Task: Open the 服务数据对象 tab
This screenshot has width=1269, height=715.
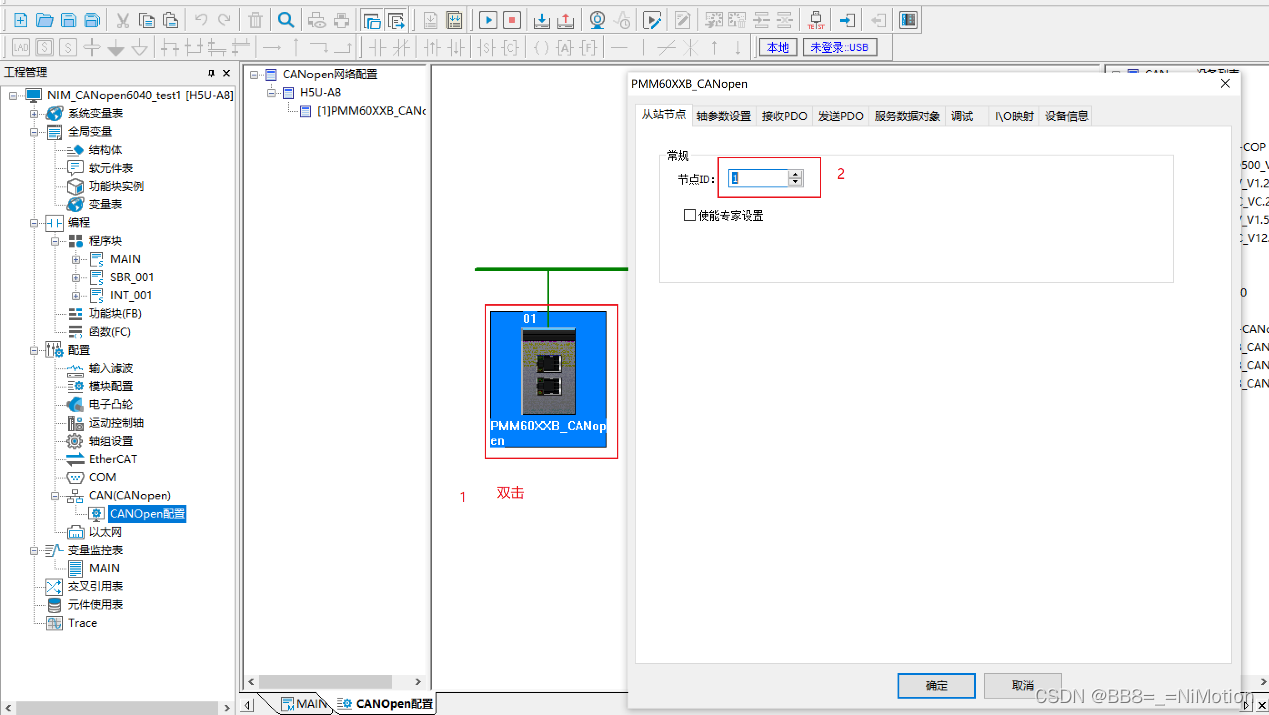Action: (907, 116)
